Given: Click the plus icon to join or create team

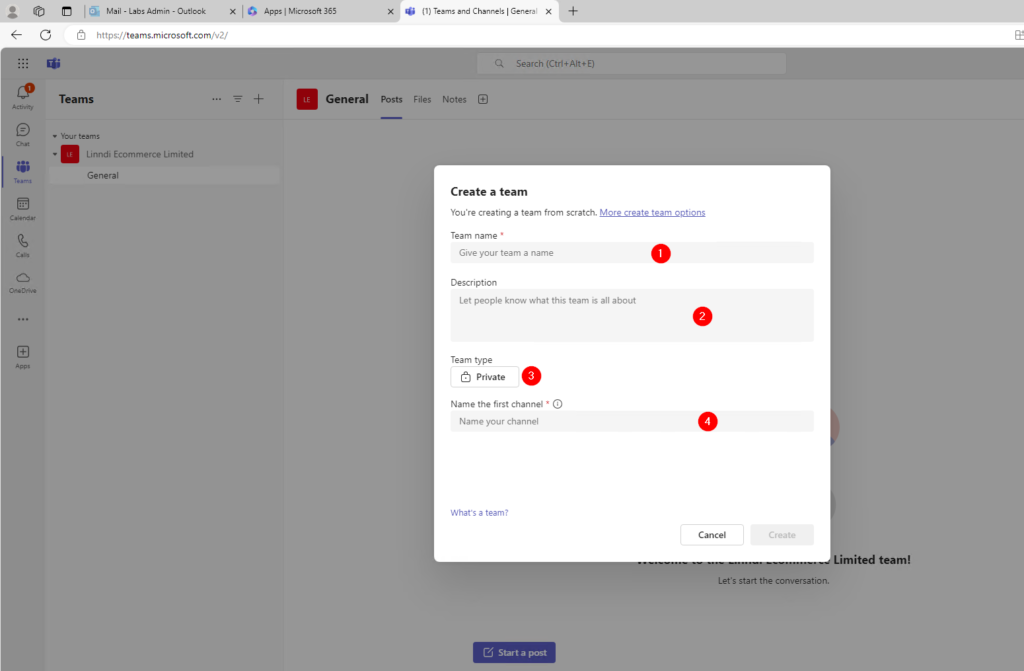Looking at the screenshot, I should (259, 99).
